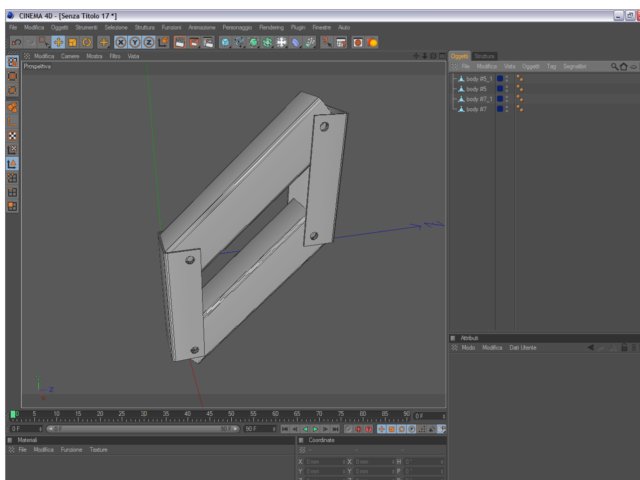The image size is (640, 480).
Task: Open viewport Filtro menu
Action: 115,56
